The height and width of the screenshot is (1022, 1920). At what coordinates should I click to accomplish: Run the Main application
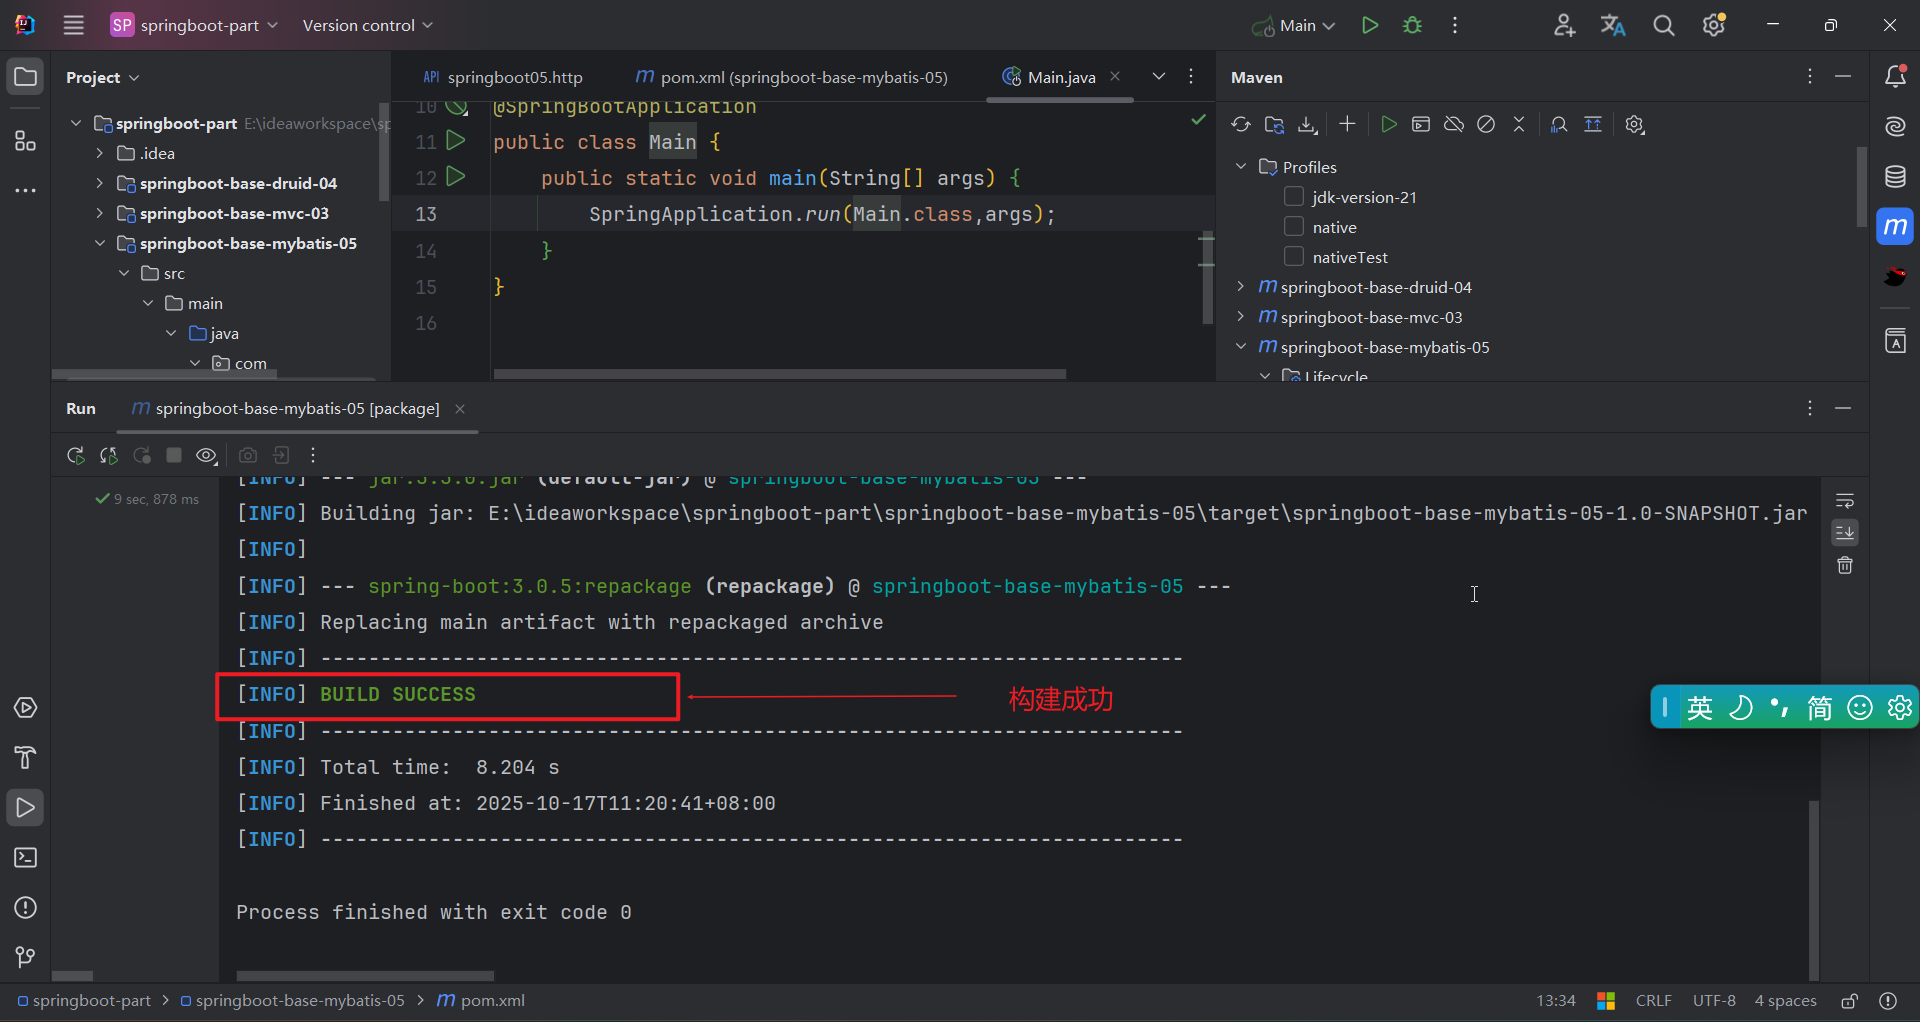click(x=1370, y=25)
